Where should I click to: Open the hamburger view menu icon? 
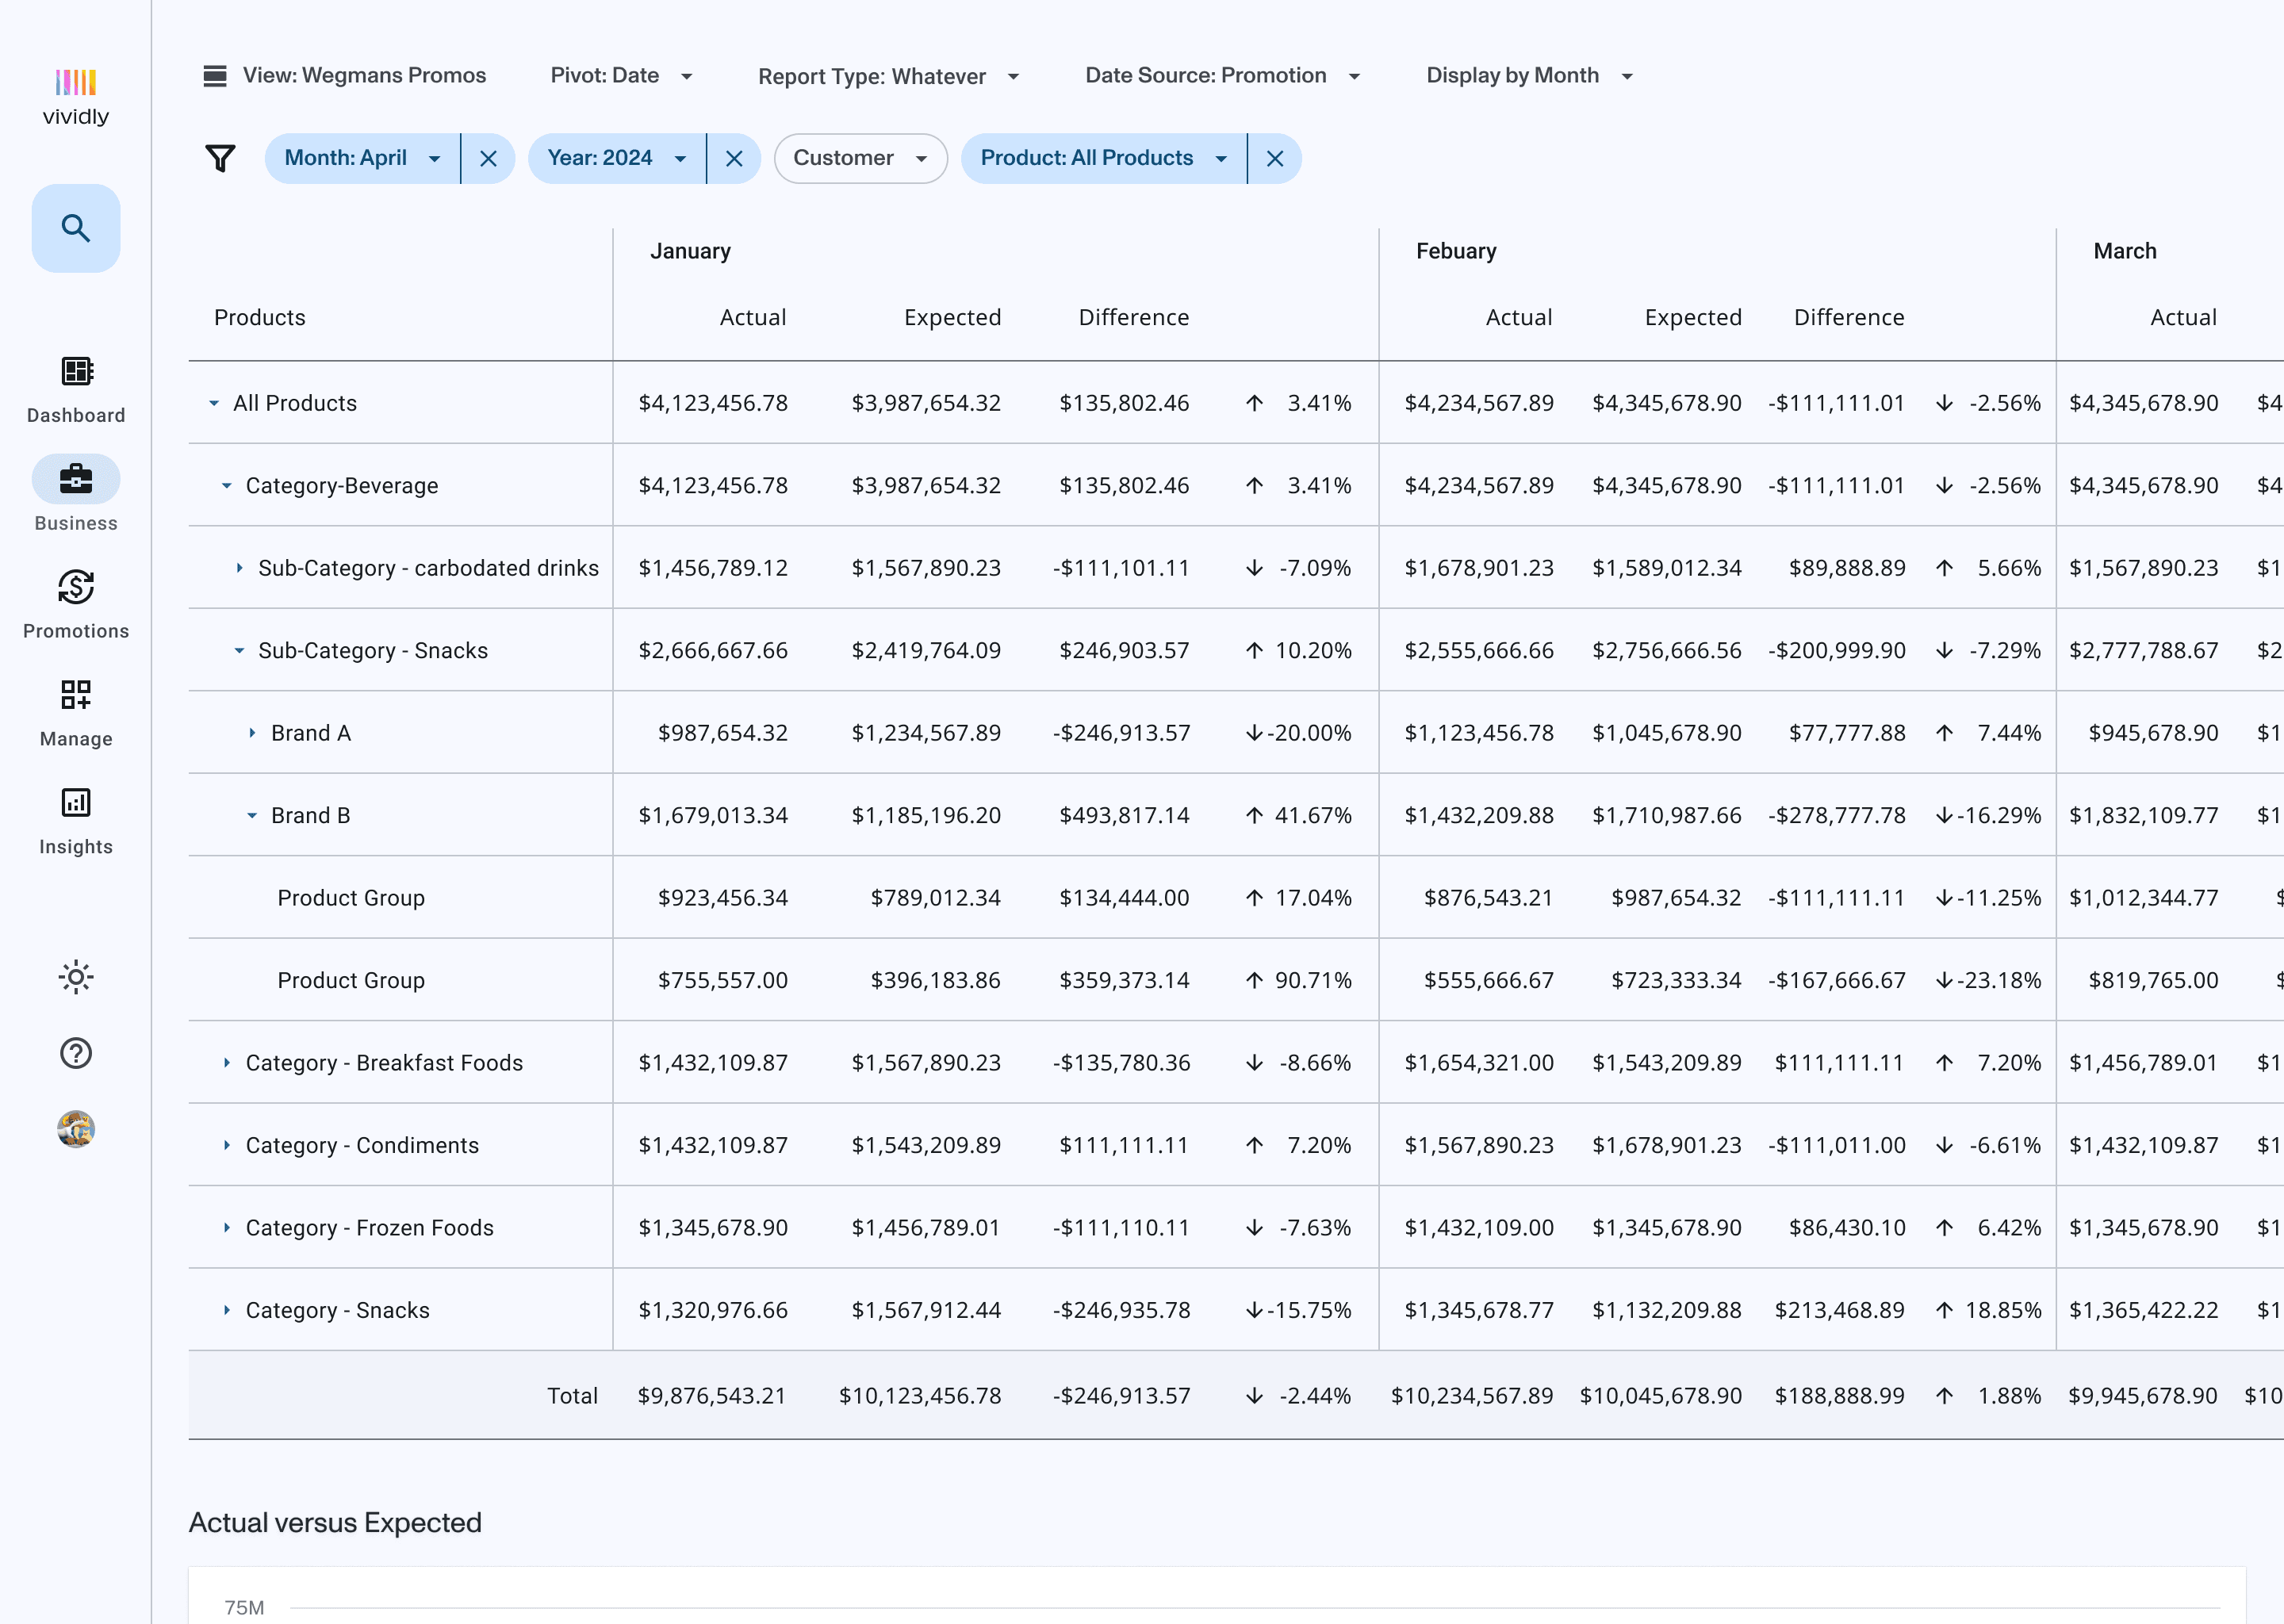coord(215,76)
